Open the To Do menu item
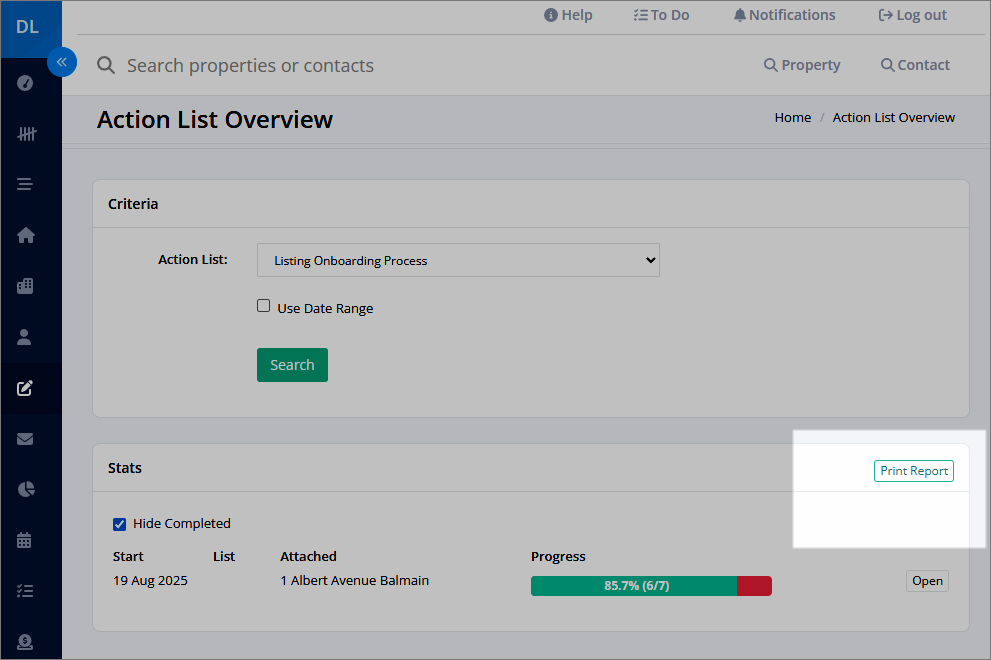Image resolution: width=991 pixels, height=660 pixels. [x=662, y=15]
